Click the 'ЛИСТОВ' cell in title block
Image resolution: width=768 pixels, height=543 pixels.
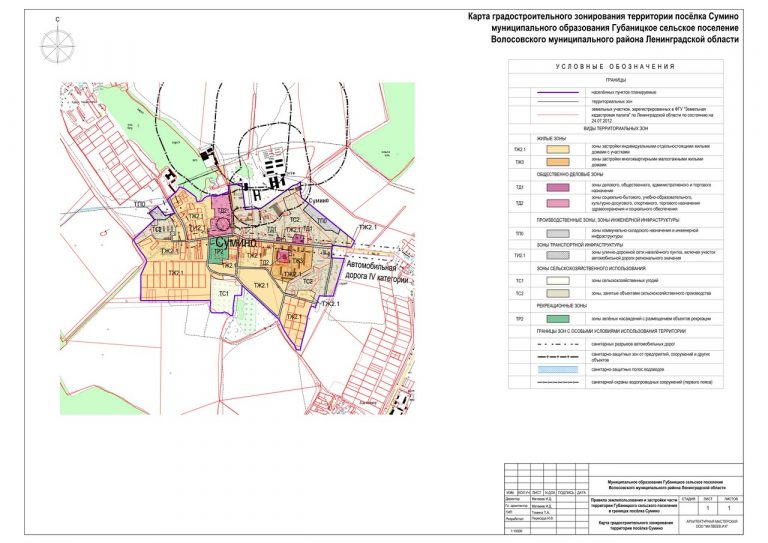tap(729, 499)
